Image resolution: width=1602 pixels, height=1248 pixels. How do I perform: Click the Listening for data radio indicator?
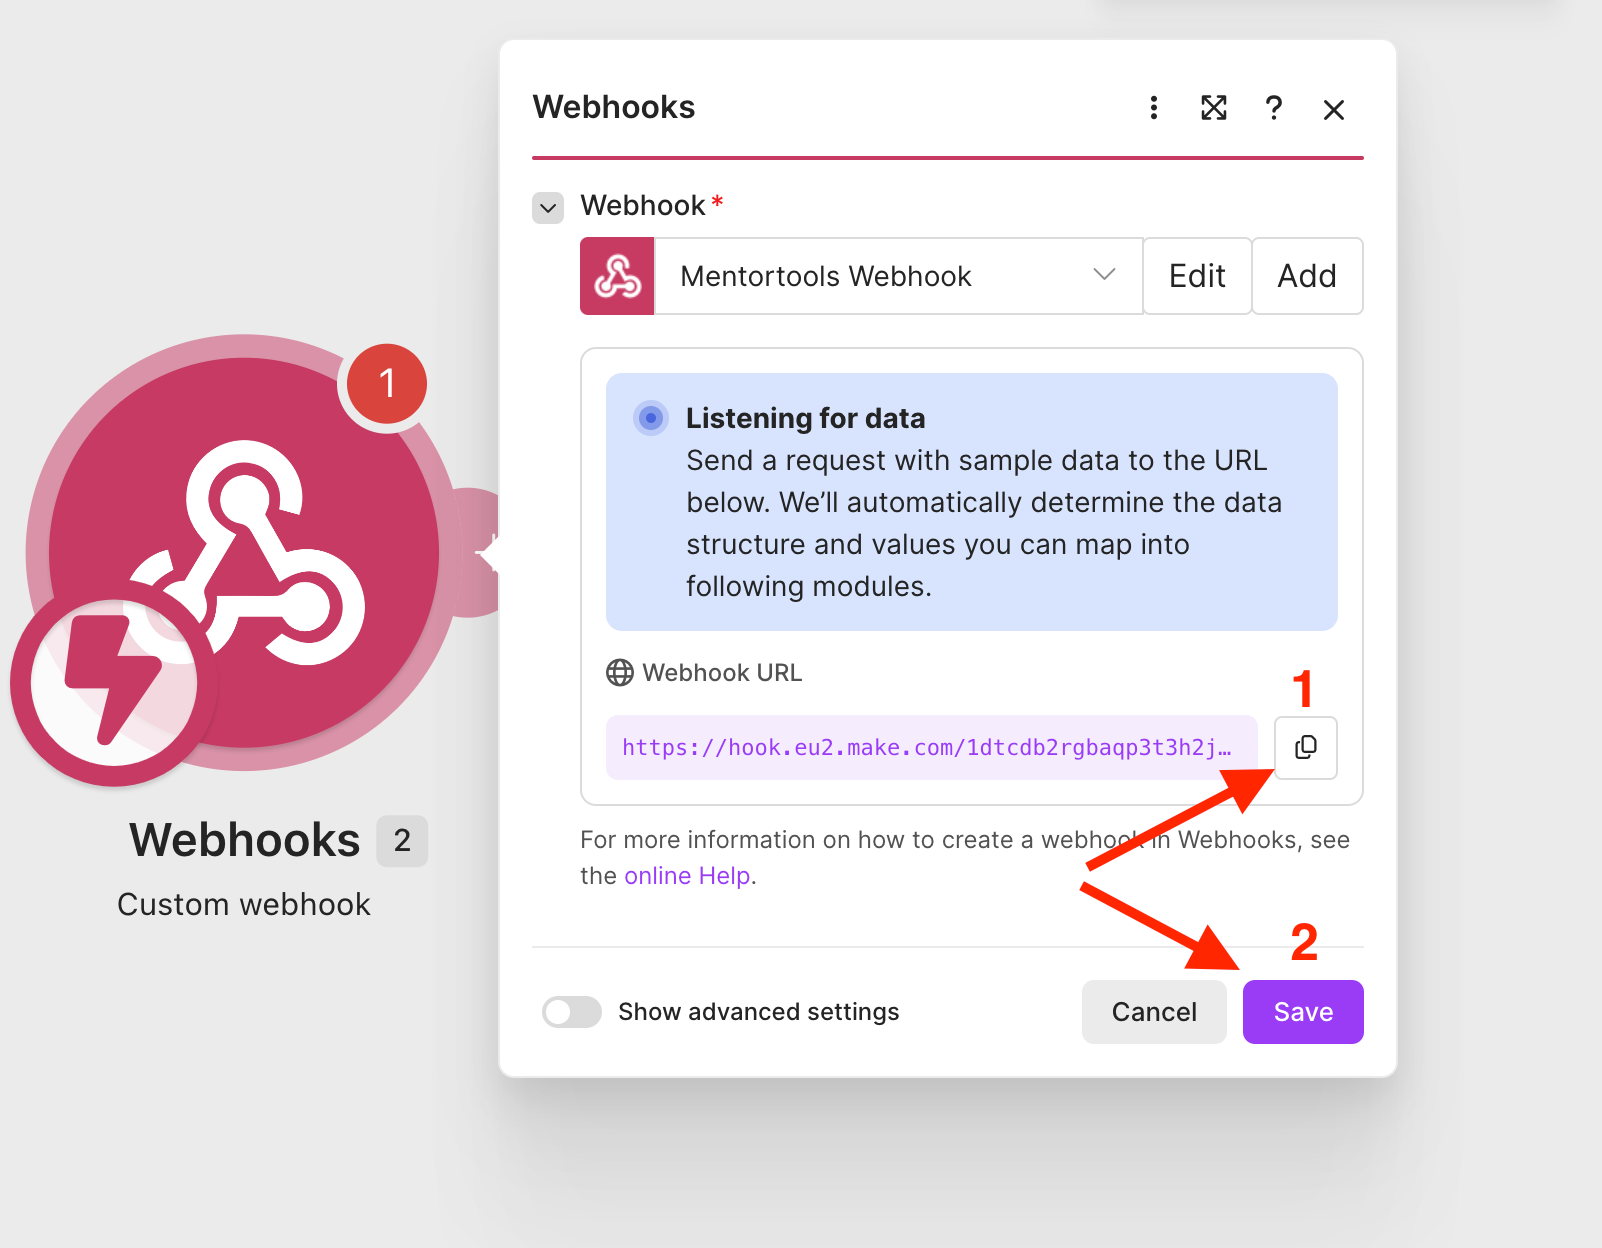[x=651, y=418]
